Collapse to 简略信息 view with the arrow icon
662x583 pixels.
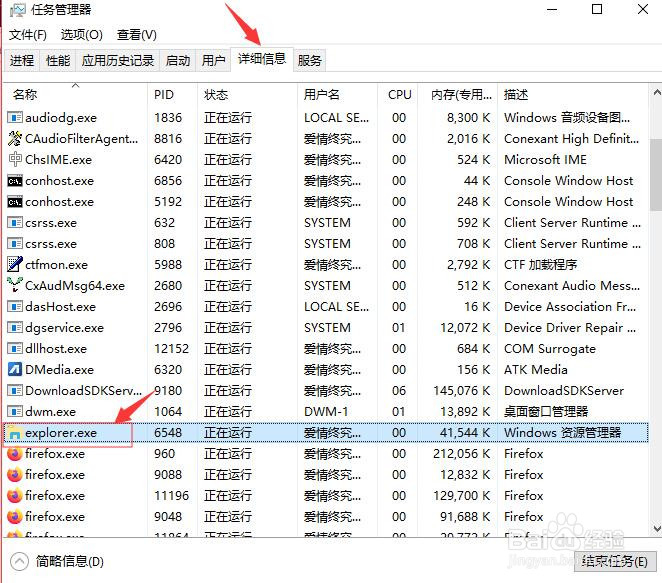[19, 561]
